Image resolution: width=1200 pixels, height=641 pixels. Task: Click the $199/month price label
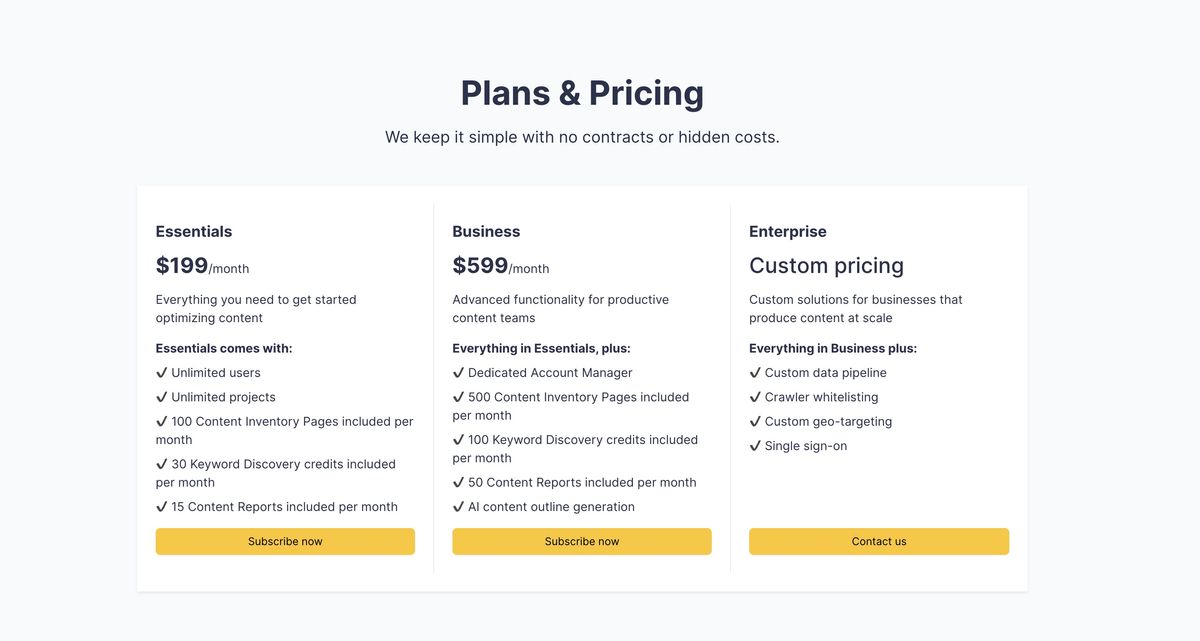(201, 265)
